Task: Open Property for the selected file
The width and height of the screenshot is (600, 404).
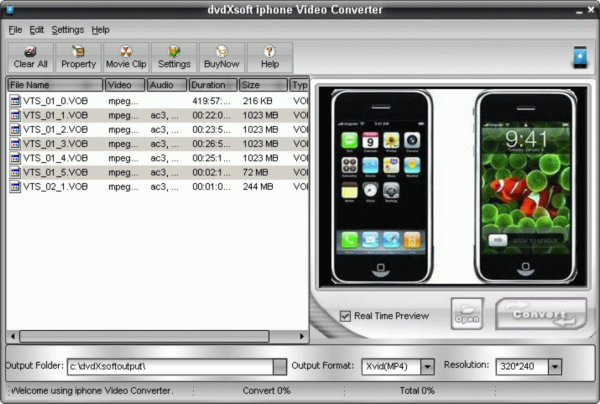Action: [78, 57]
